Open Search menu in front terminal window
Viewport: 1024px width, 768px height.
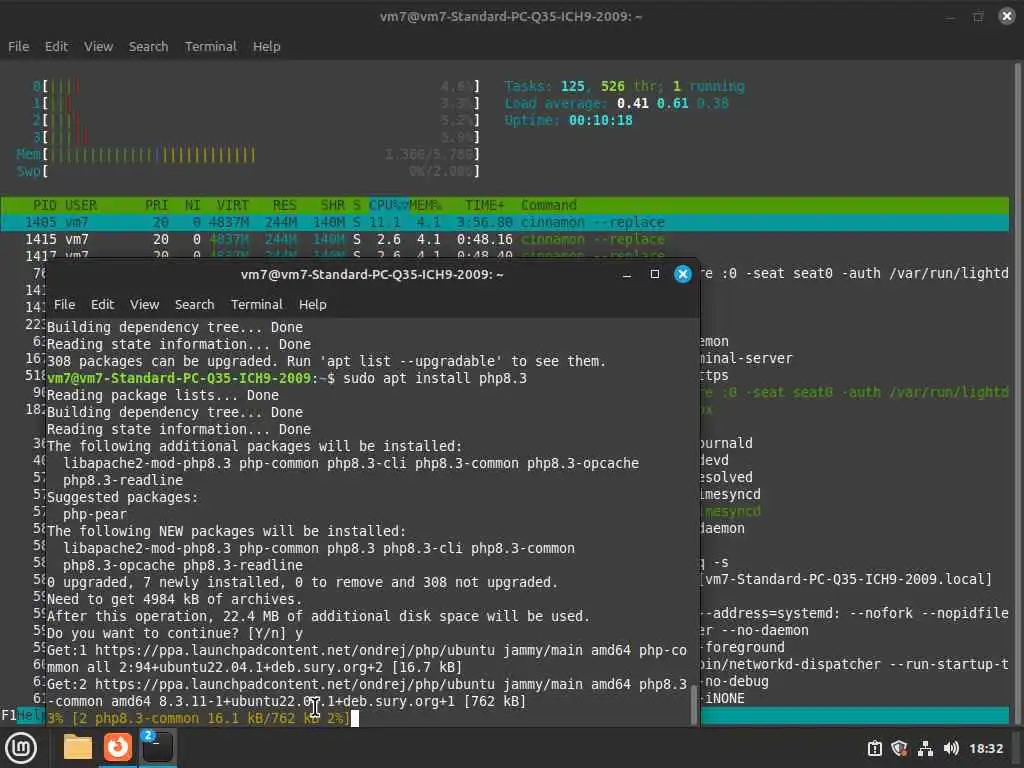194,304
